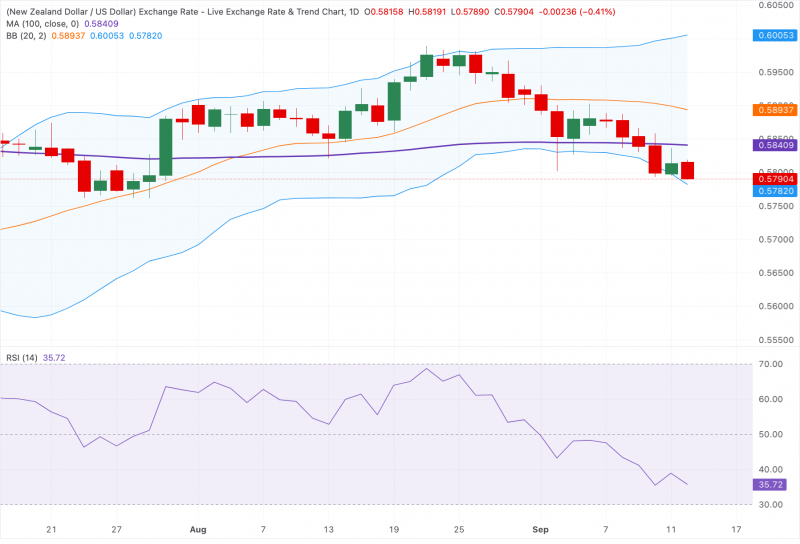
Task: Click the '13' date axis label
Action: coord(329,529)
